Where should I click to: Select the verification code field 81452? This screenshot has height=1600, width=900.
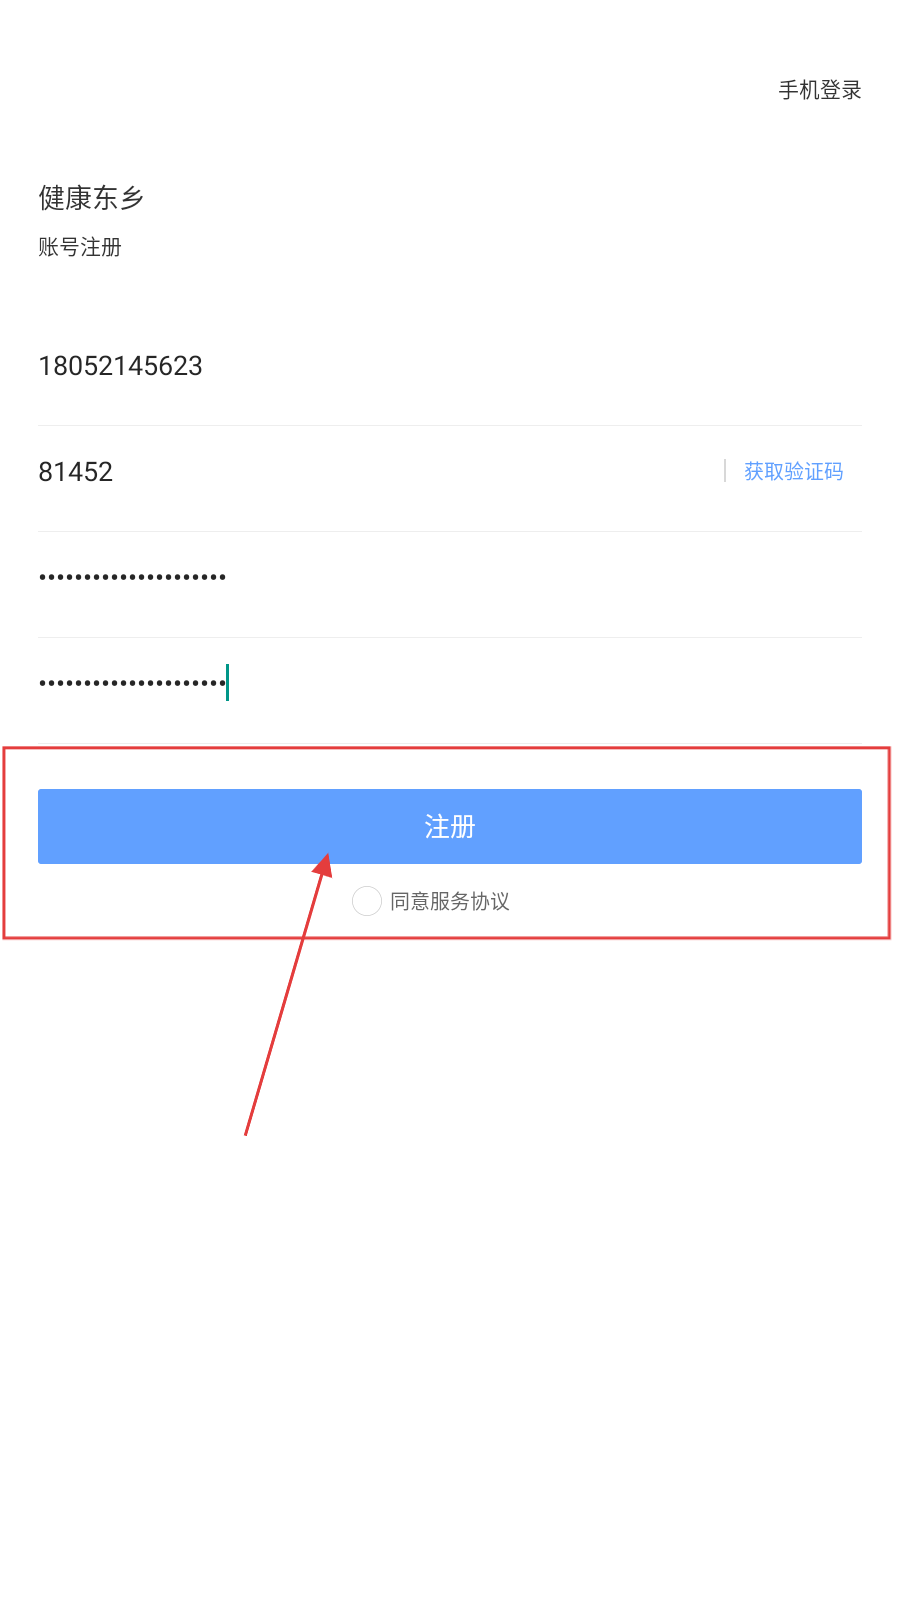pos(380,472)
